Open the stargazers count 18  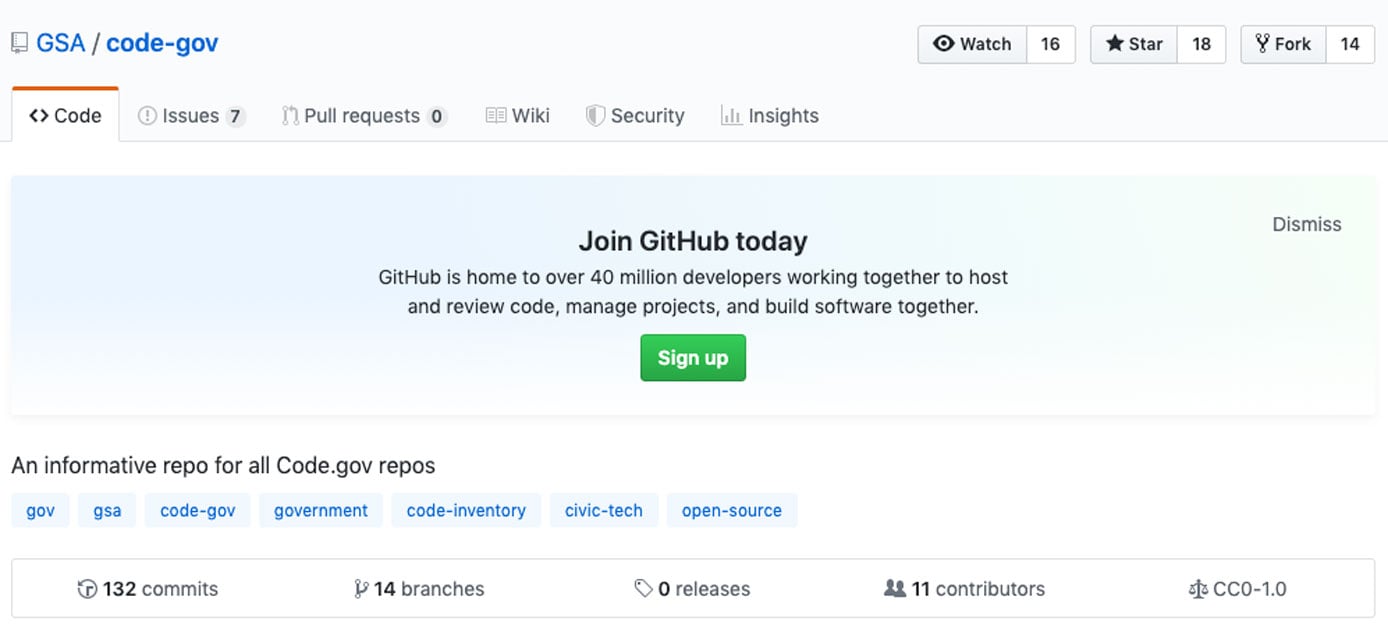[x=1201, y=44]
